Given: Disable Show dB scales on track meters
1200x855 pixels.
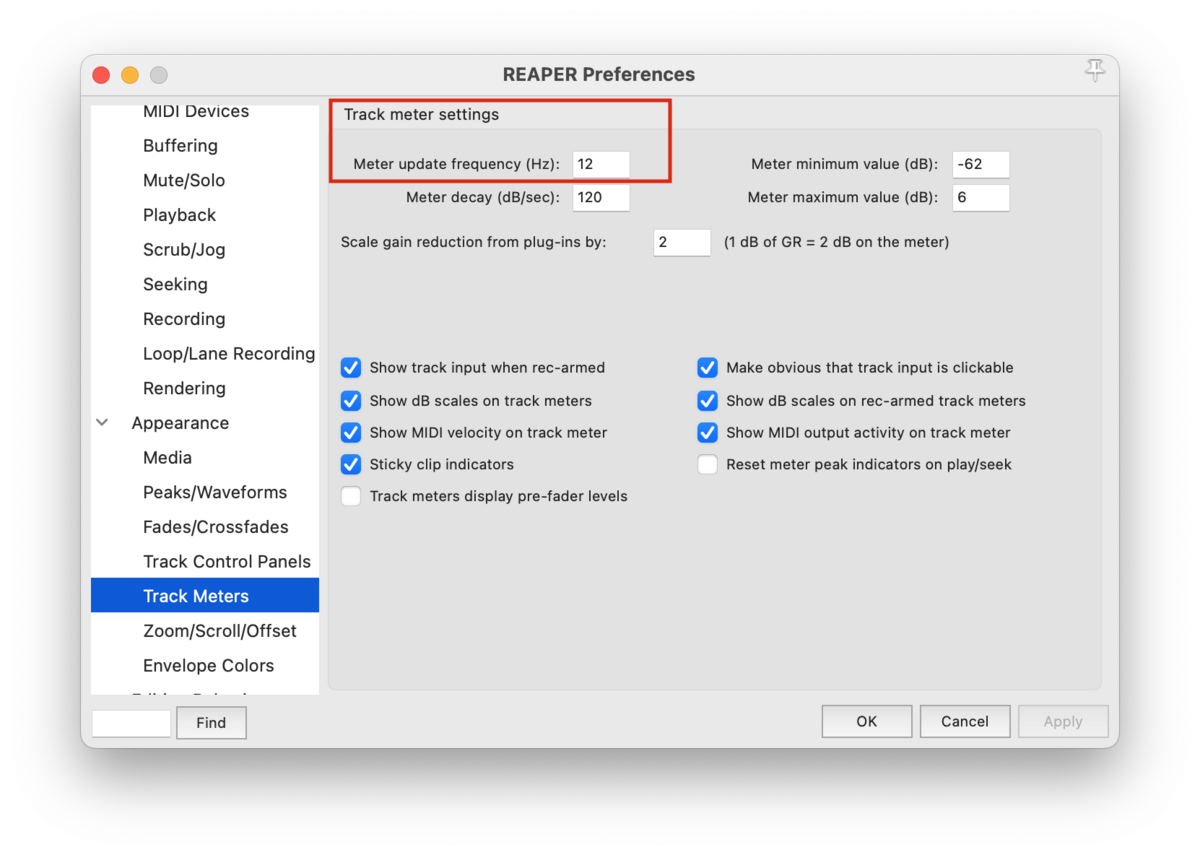Looking at the screenshot, I should tap(350, 400).
